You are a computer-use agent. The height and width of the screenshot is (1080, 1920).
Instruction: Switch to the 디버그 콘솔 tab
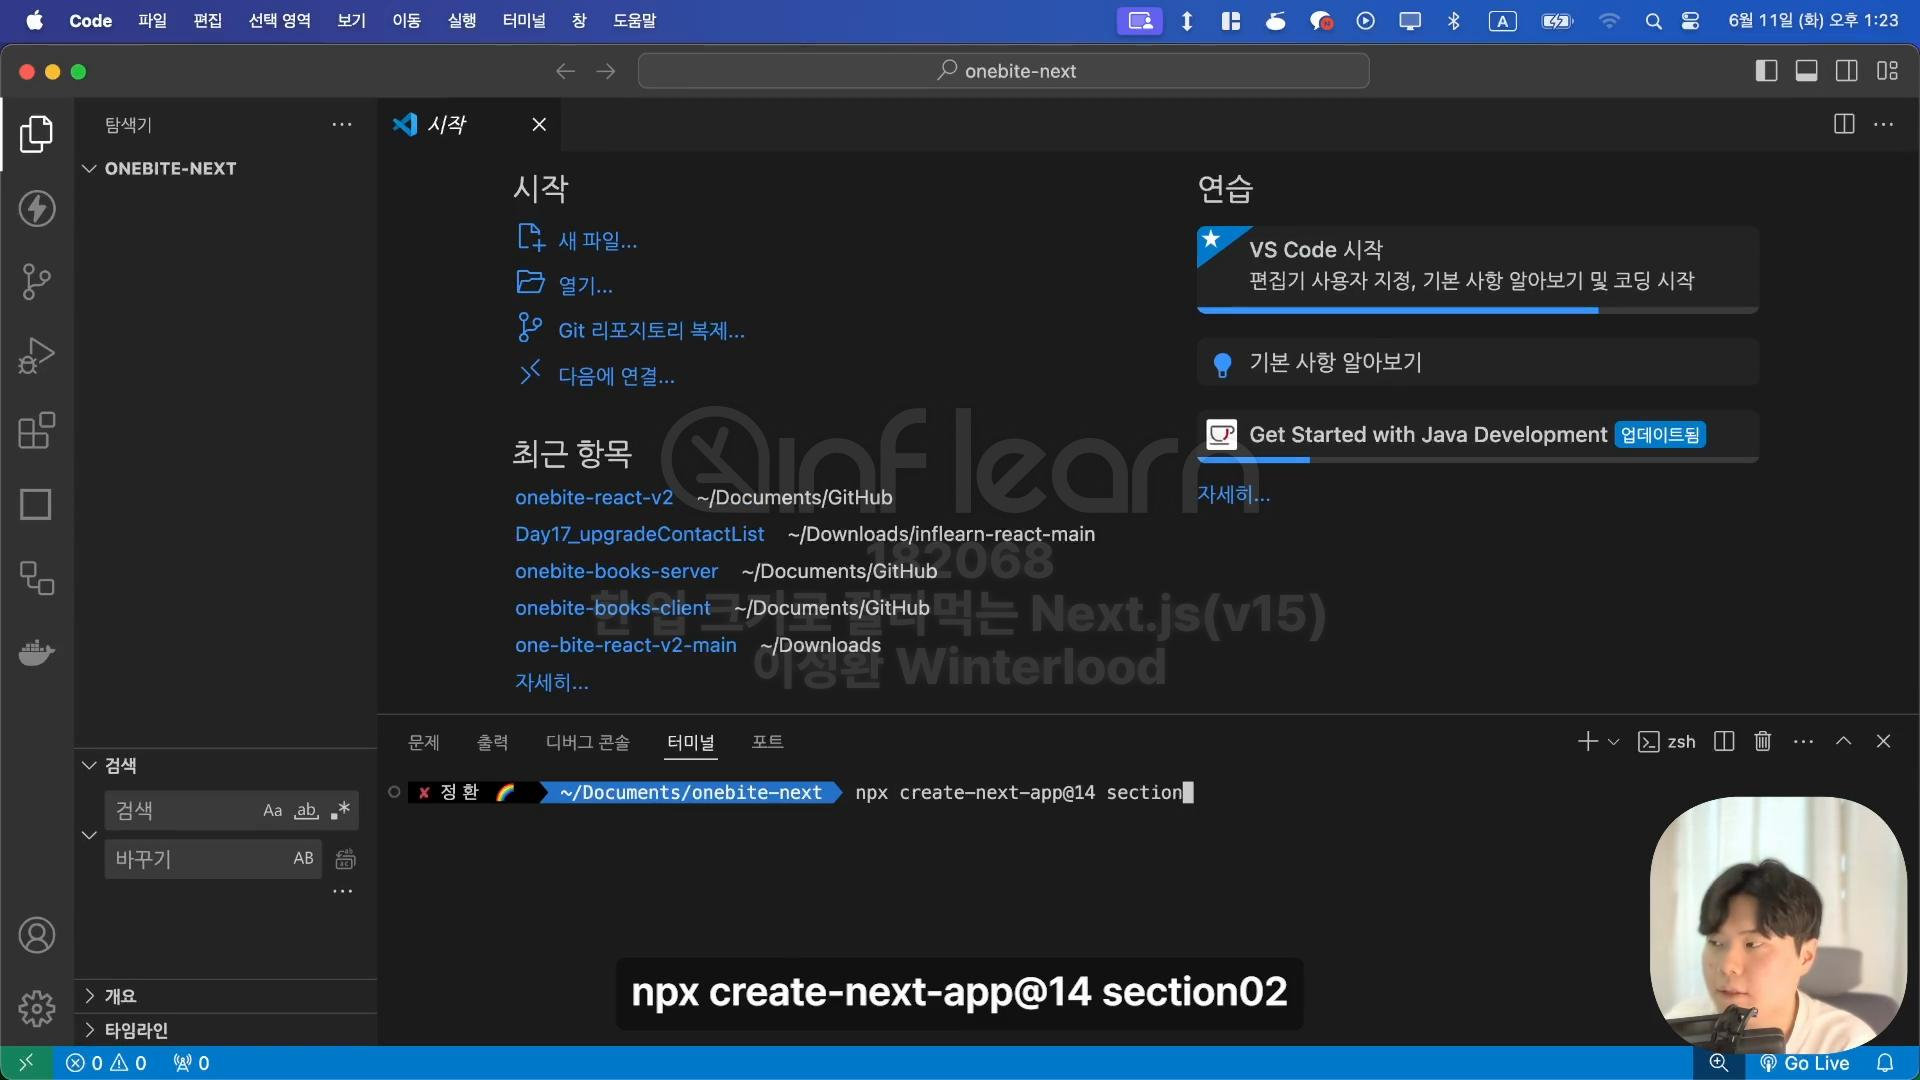[587, 742]
